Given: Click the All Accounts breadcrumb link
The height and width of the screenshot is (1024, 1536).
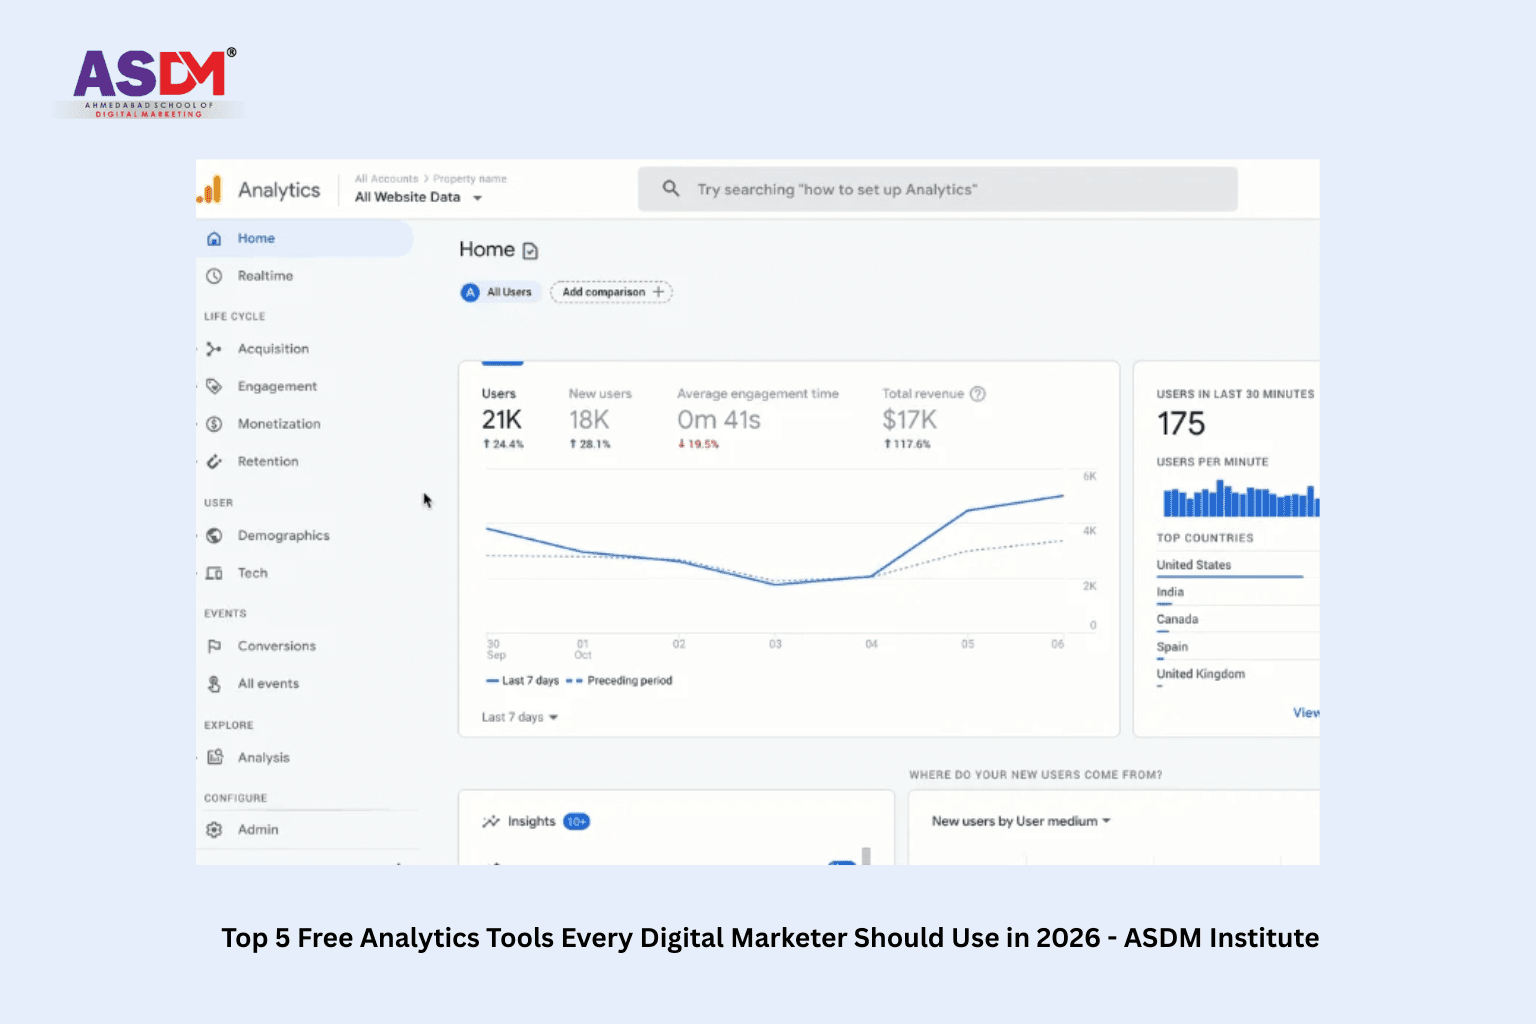Looking at the screenshot, I should (x=386, y=179).
